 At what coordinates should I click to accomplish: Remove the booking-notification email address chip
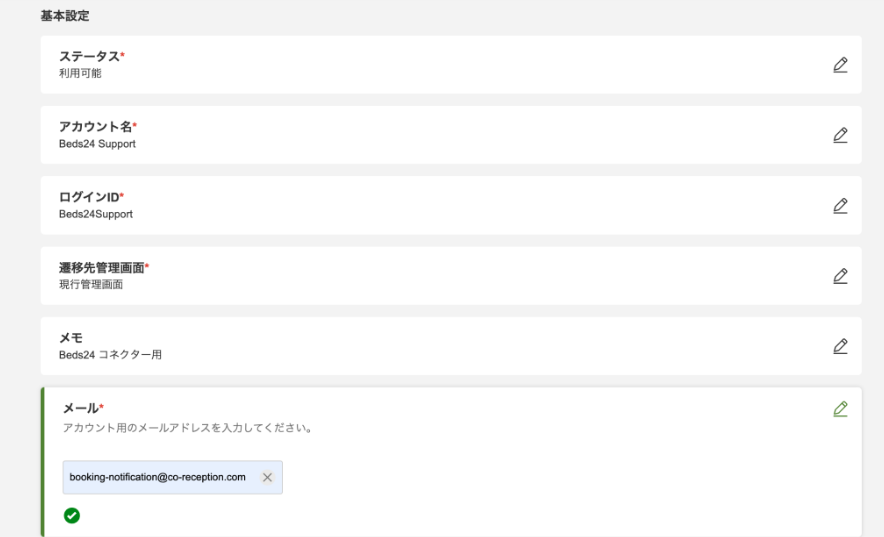267,478
